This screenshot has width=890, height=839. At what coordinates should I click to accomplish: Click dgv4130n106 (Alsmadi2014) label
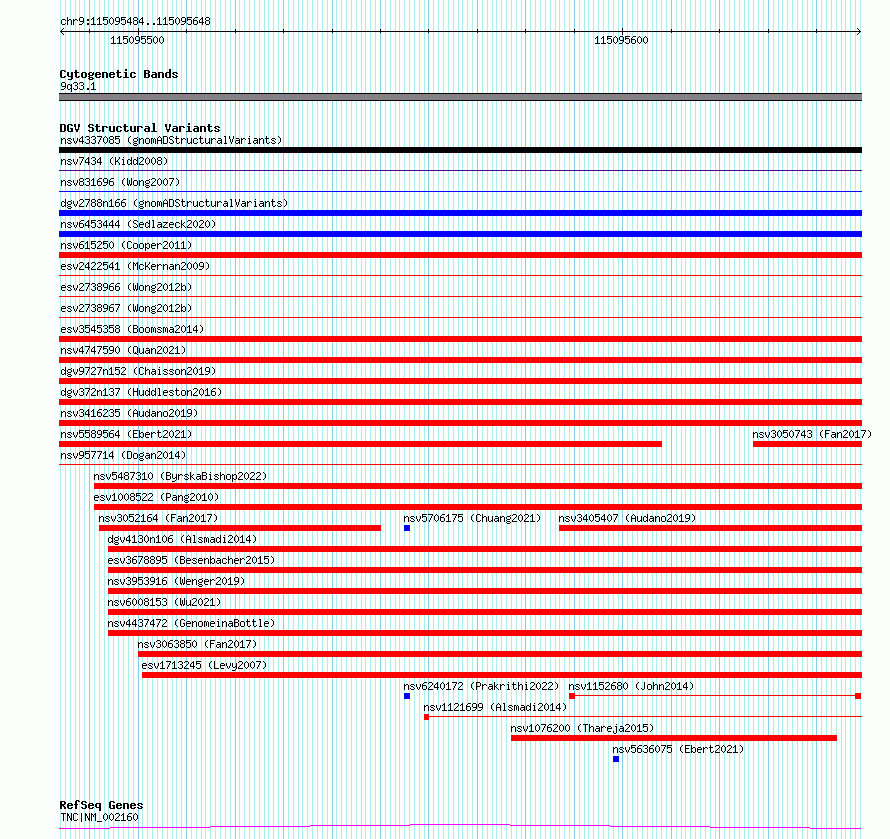(182, 539)
